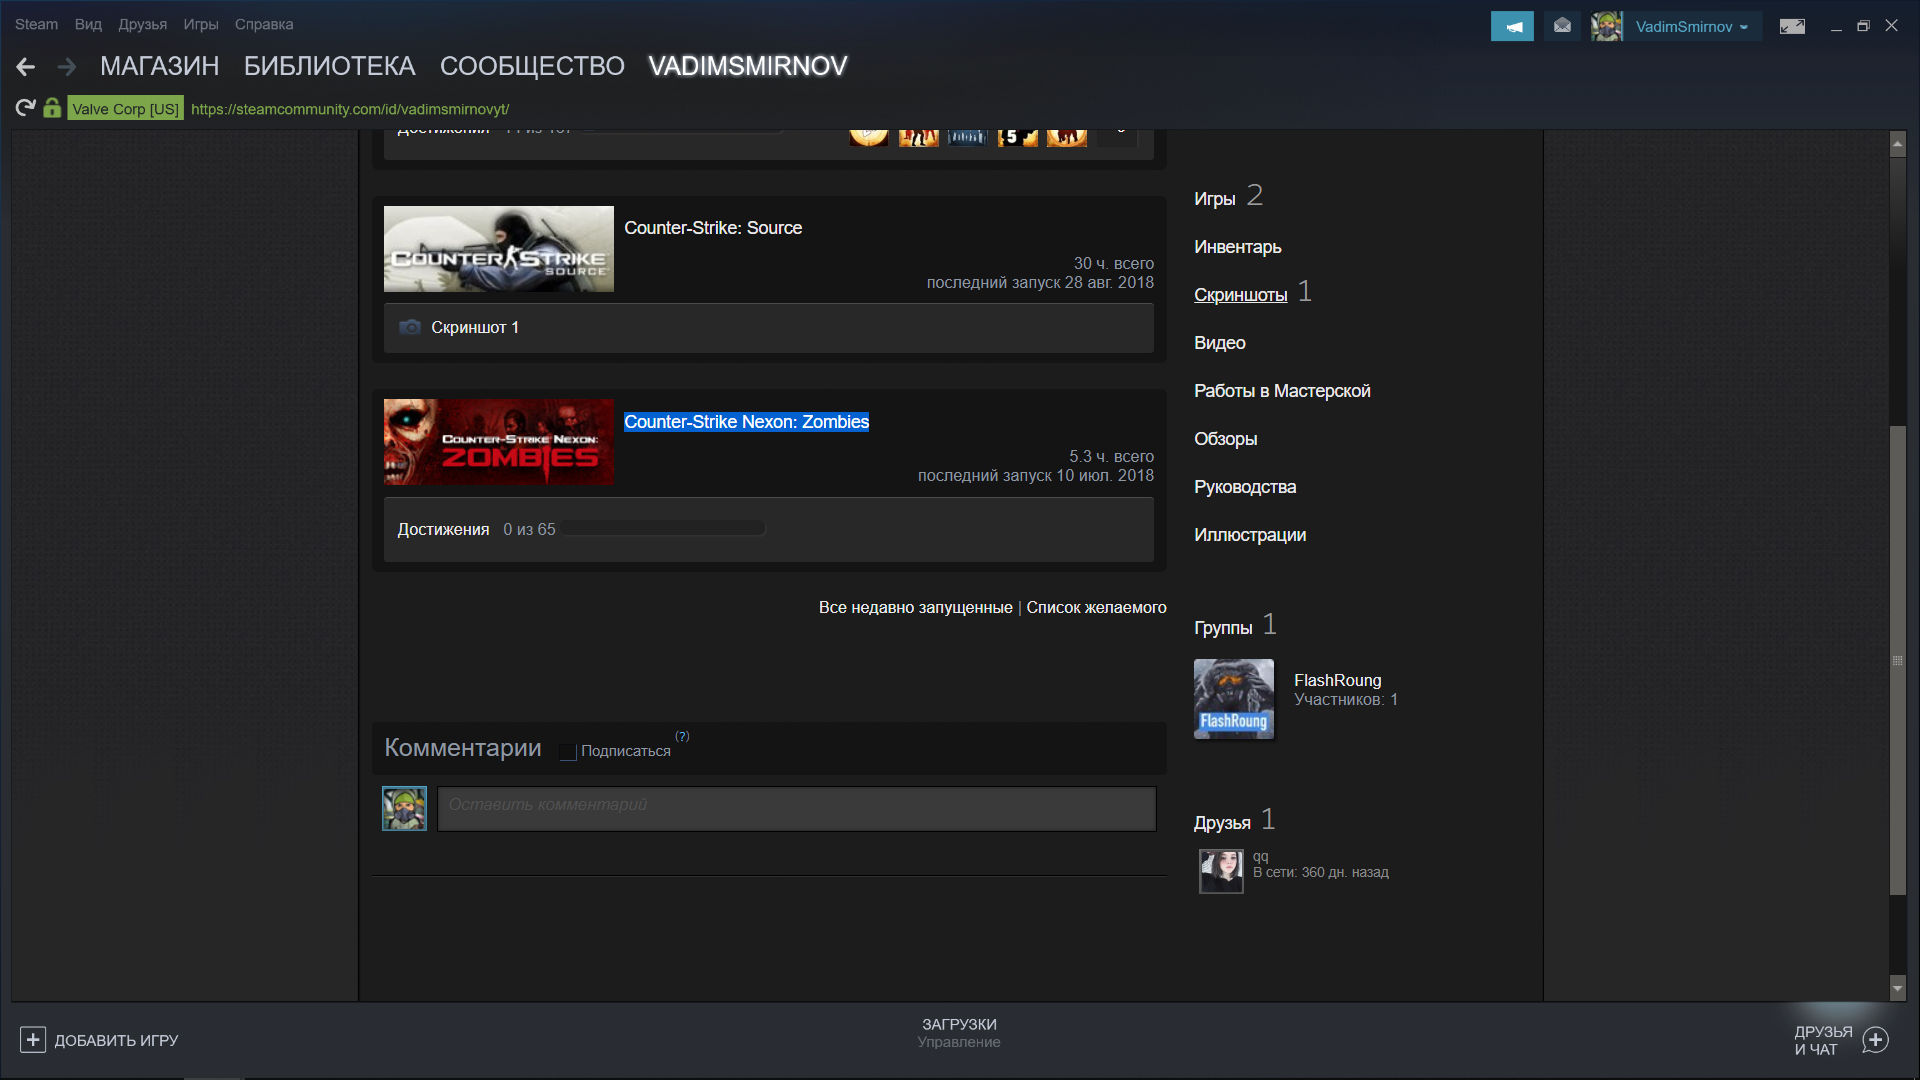This screenshot has height=1080, width=1920.
Task: Open Friends and Chat plus icon
Action: point(1876,1040)
